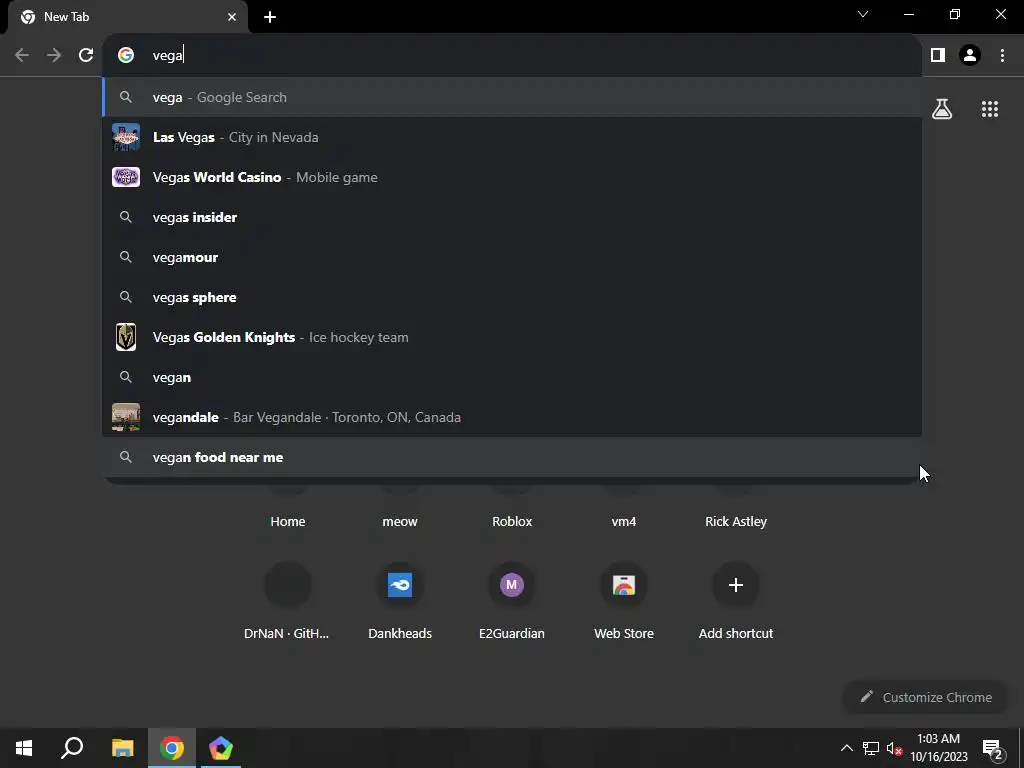The image size is (1024, 768).
Task: Open the Home shortcut
Action: [287, 521]
